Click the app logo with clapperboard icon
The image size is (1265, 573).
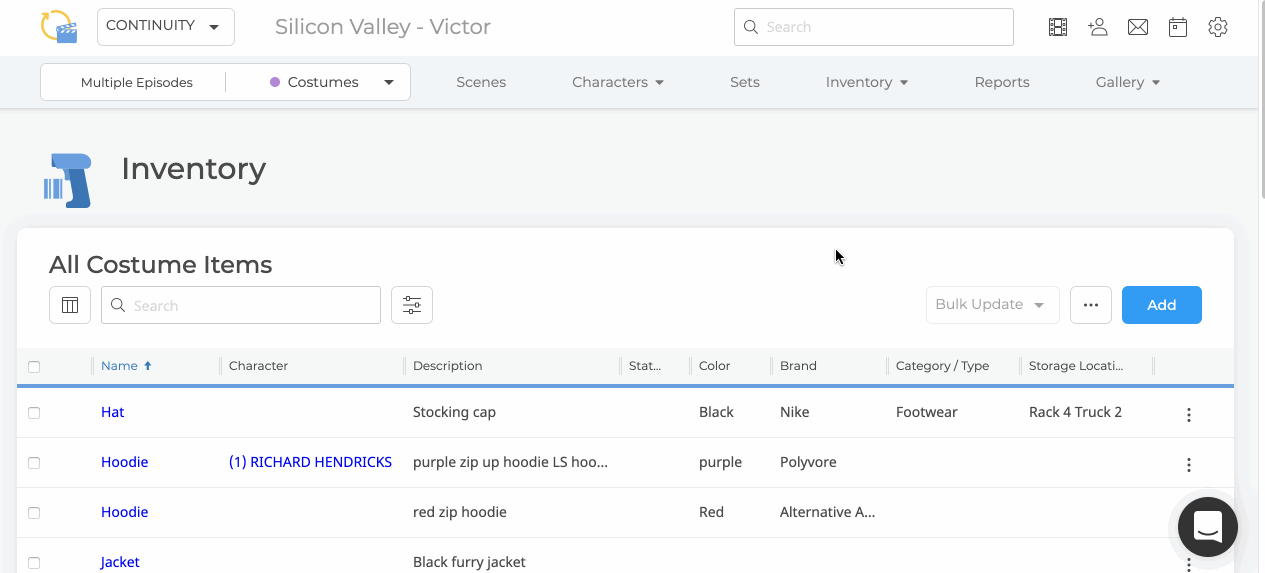coord(59,27)
